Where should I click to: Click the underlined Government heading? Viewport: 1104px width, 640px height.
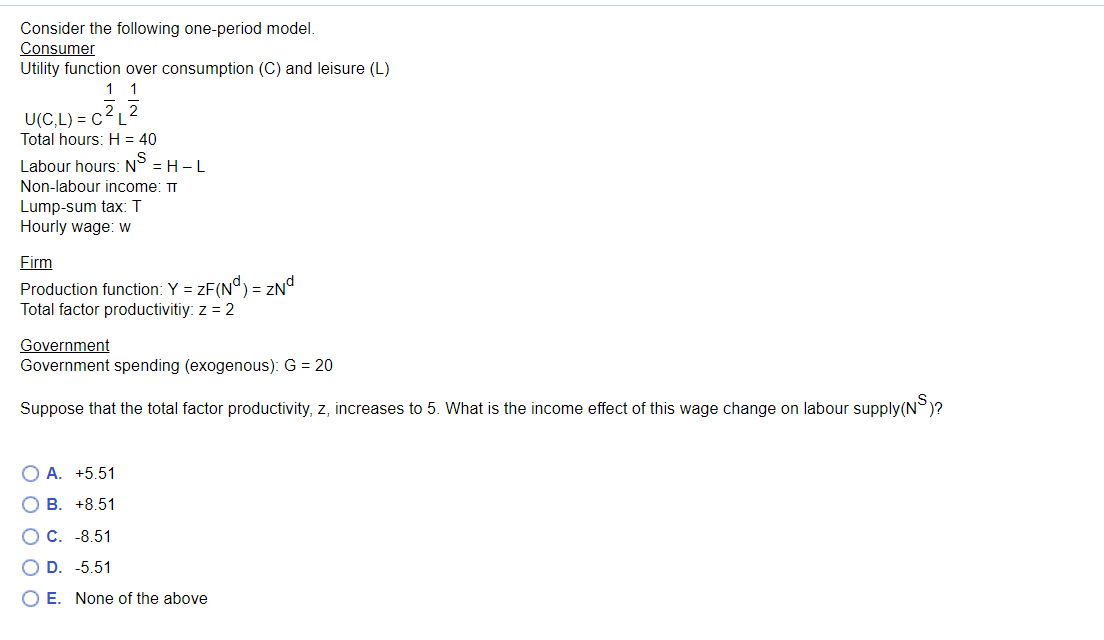64,345
